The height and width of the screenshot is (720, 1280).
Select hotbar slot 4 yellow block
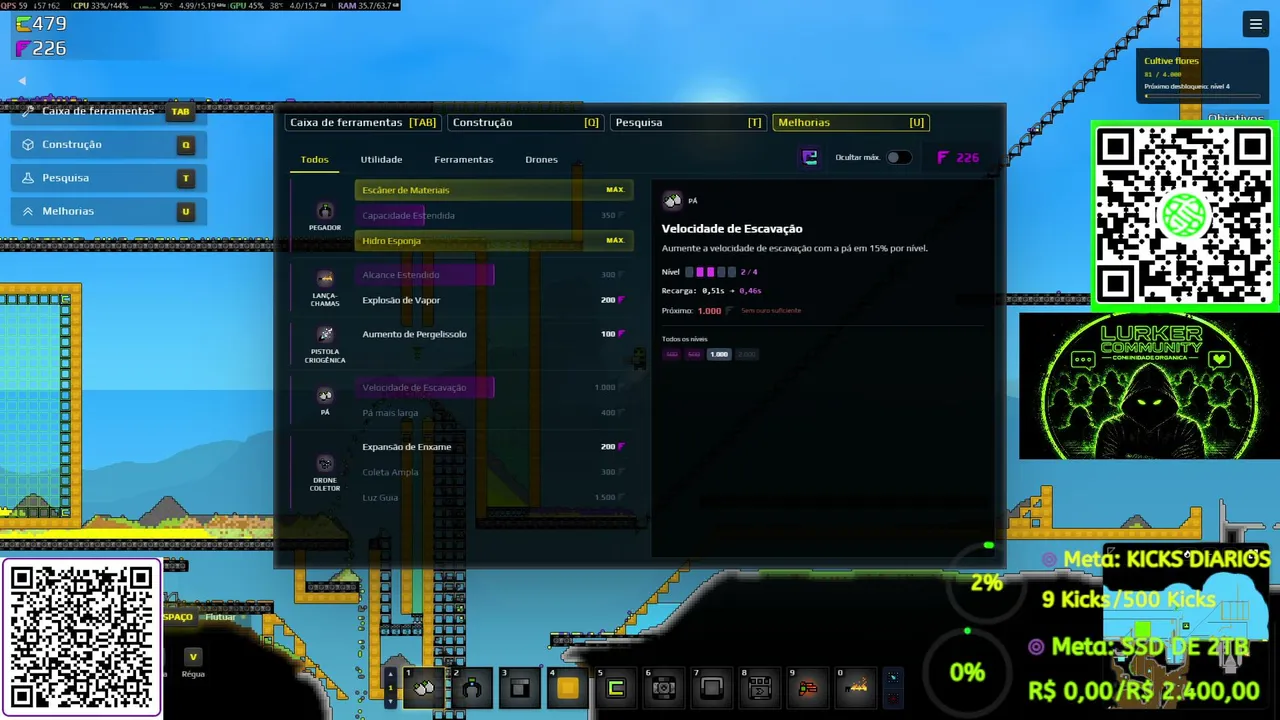click(568, 688)
